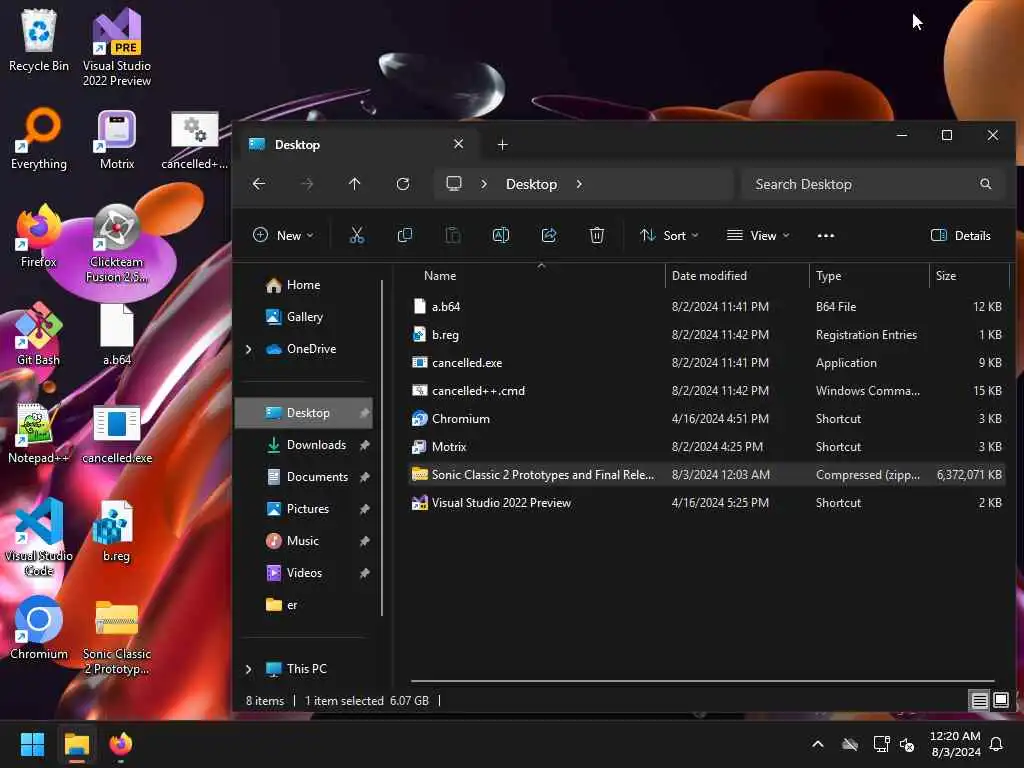Image resolution: width=1024 pixels, height=768 pixels.
Task: Select cancelled.exe icon on desktop
Action: click(x=117, y=433)
